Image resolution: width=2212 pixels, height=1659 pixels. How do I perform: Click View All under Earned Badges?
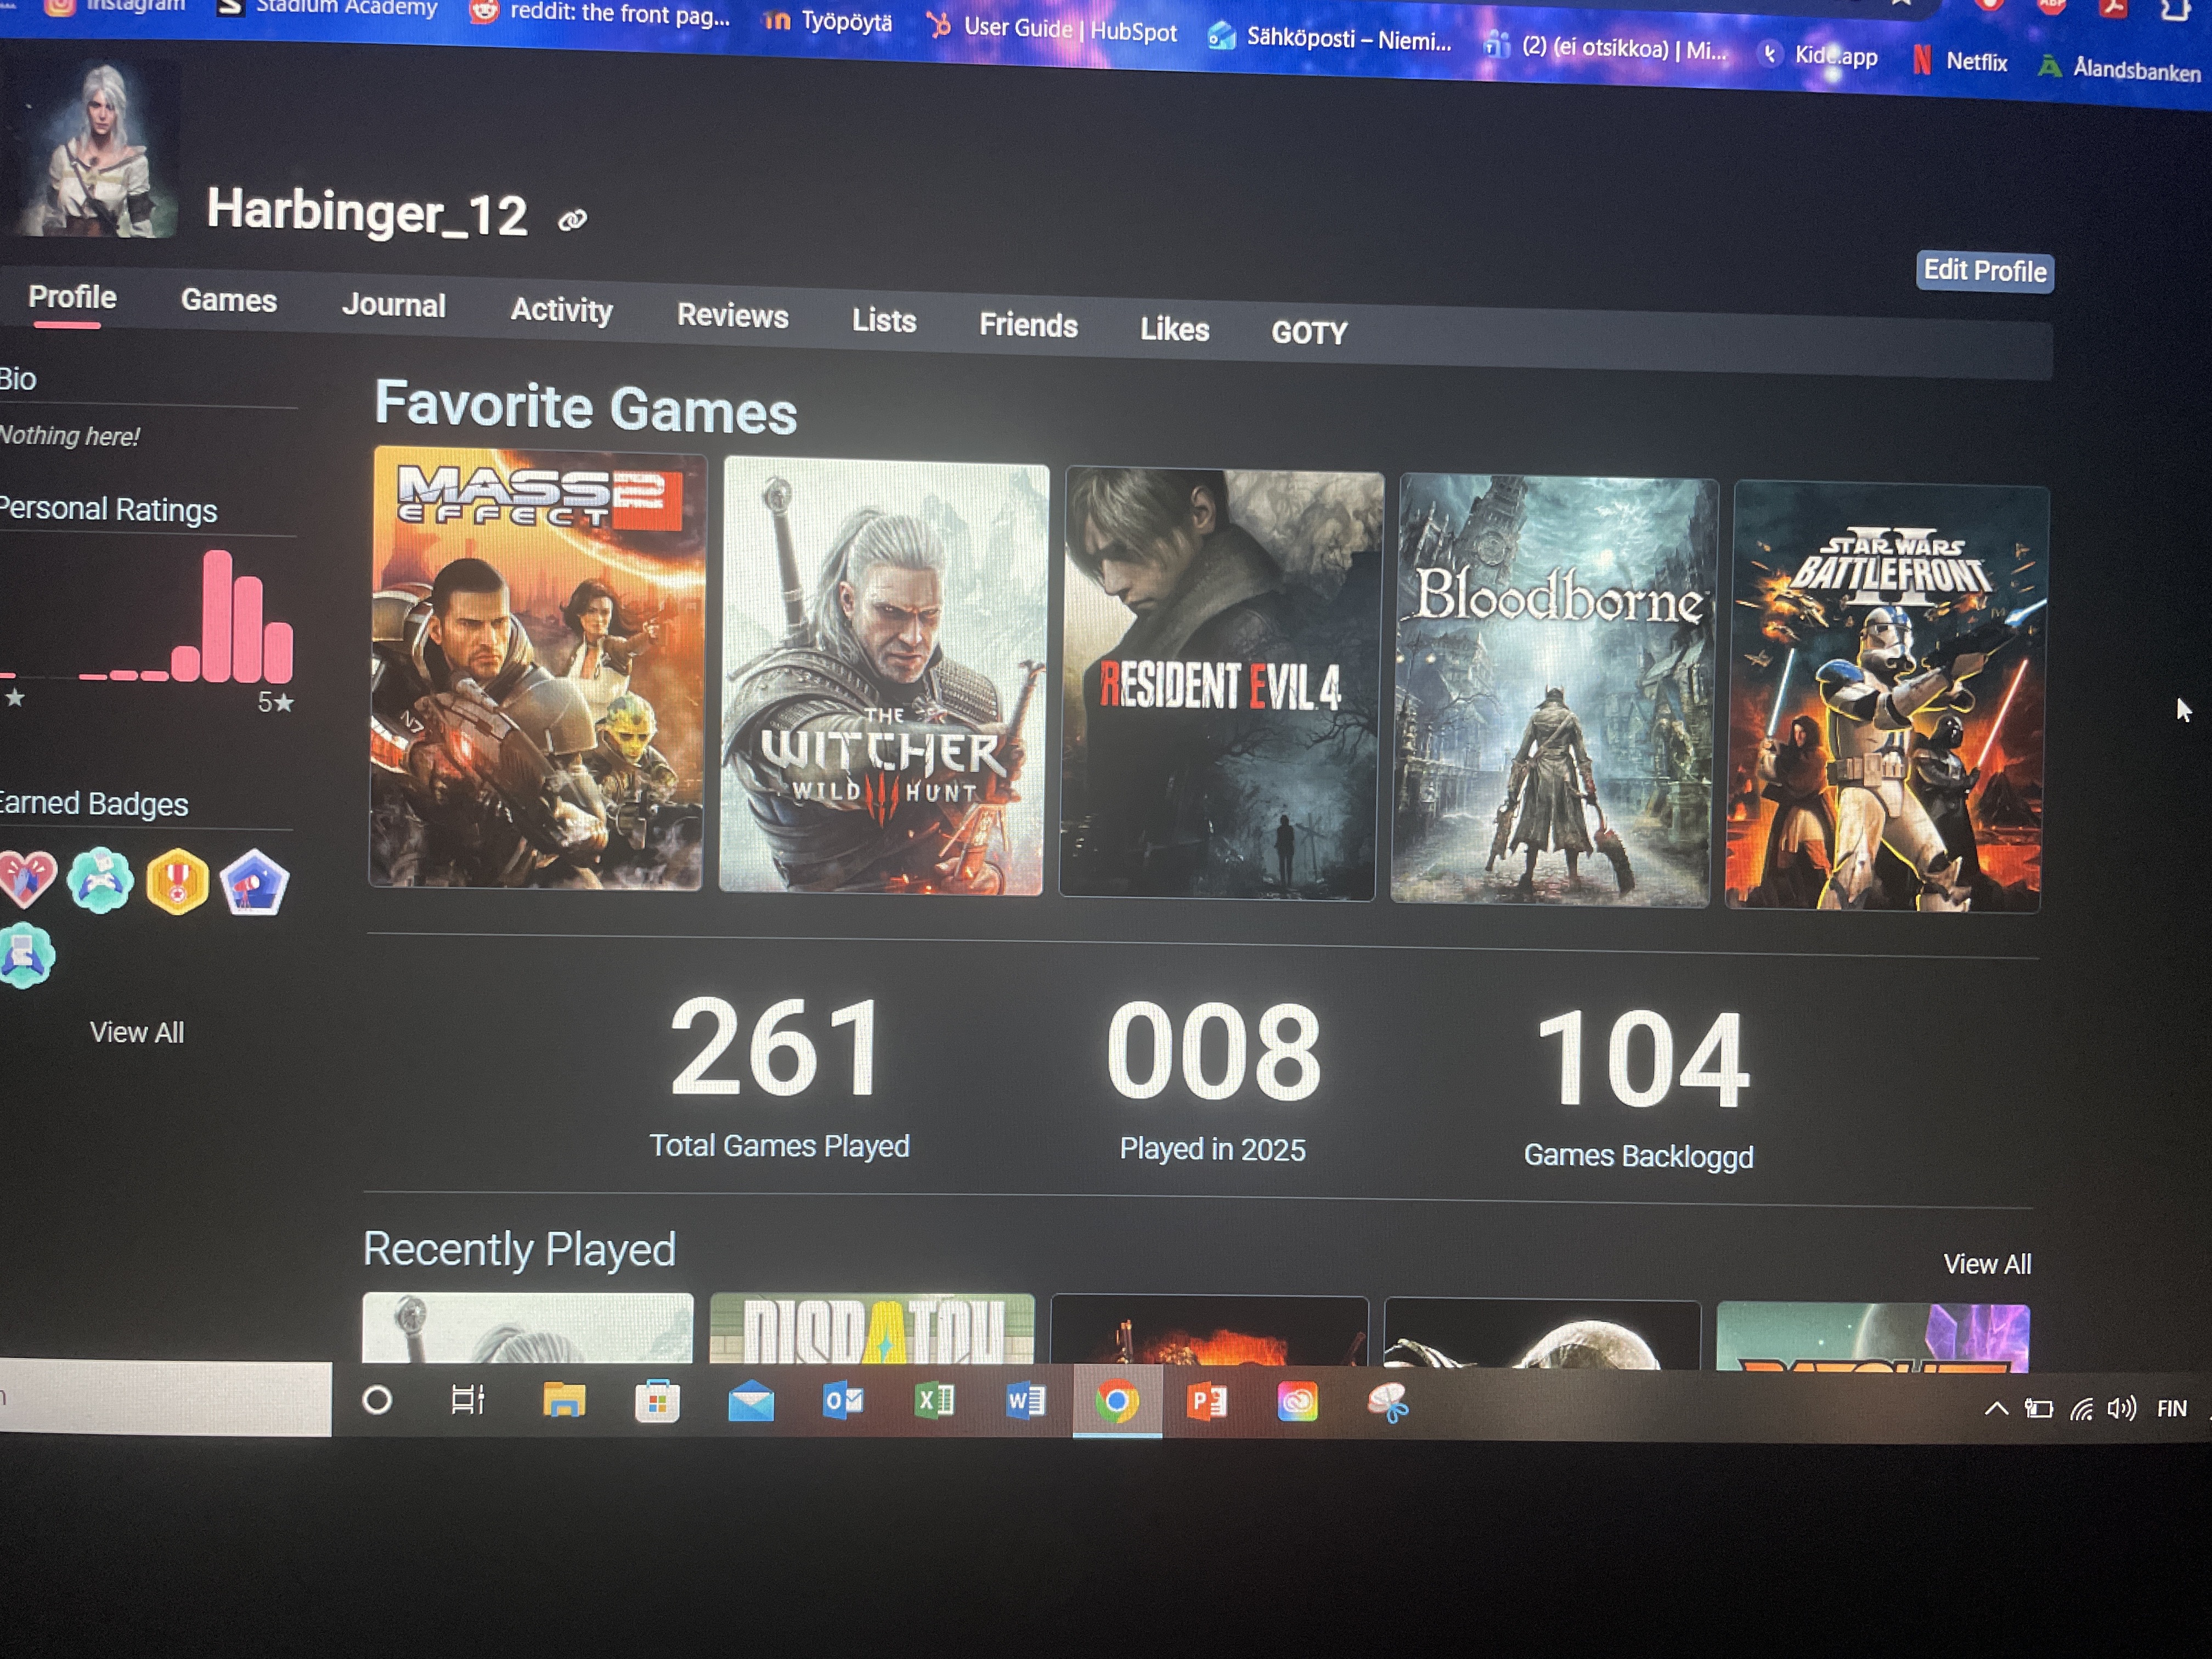click(x=137, y=1032)
